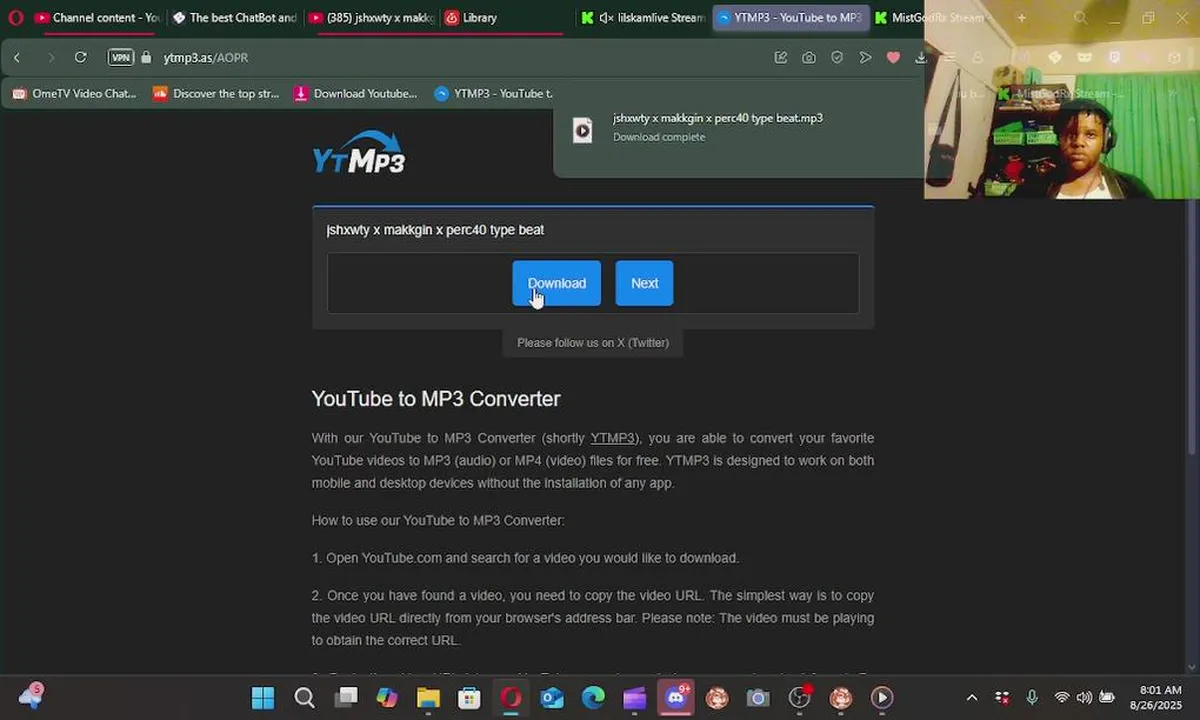Image resolution: width=1200 pixels, height=720 pixels.
Task: Open the browser downloads arrow icon
Action: coord(921,58)
